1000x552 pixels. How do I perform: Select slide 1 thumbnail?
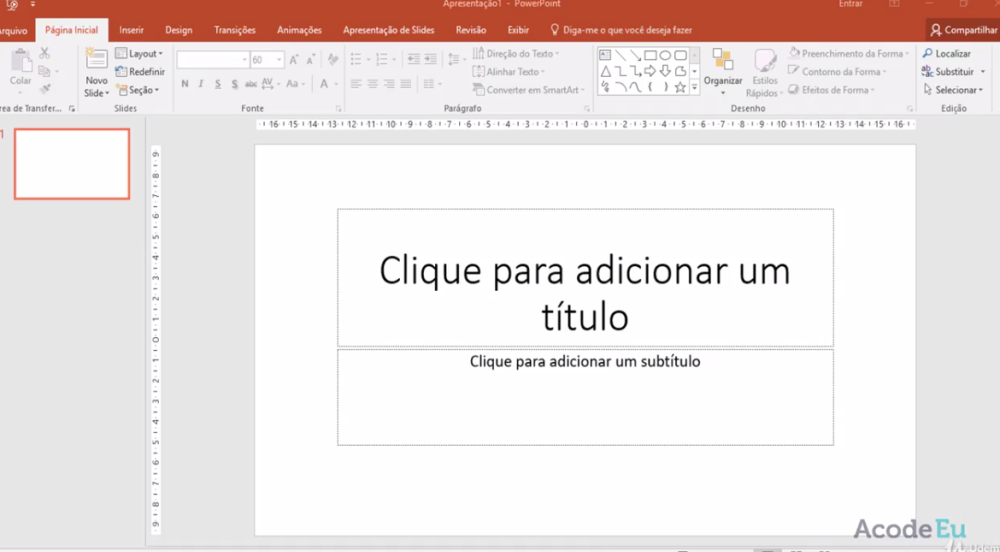72,164
